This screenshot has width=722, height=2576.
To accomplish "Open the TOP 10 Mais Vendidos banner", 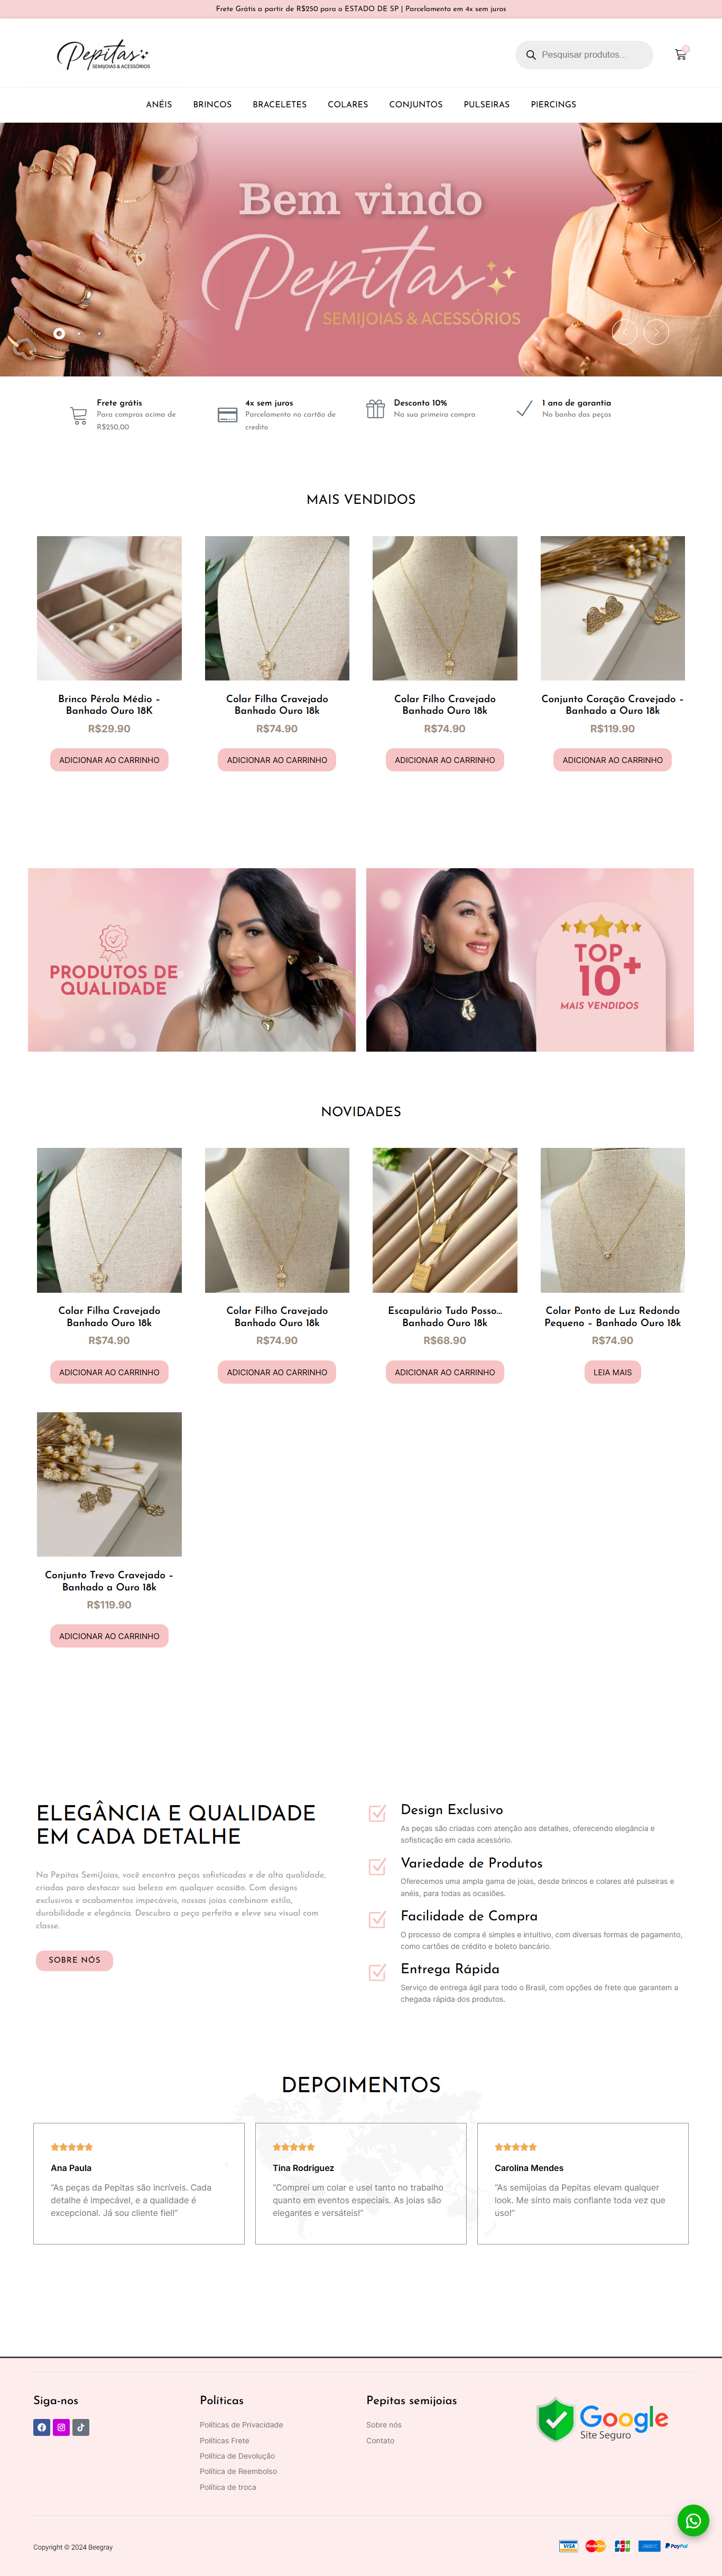I will point(530,959).
